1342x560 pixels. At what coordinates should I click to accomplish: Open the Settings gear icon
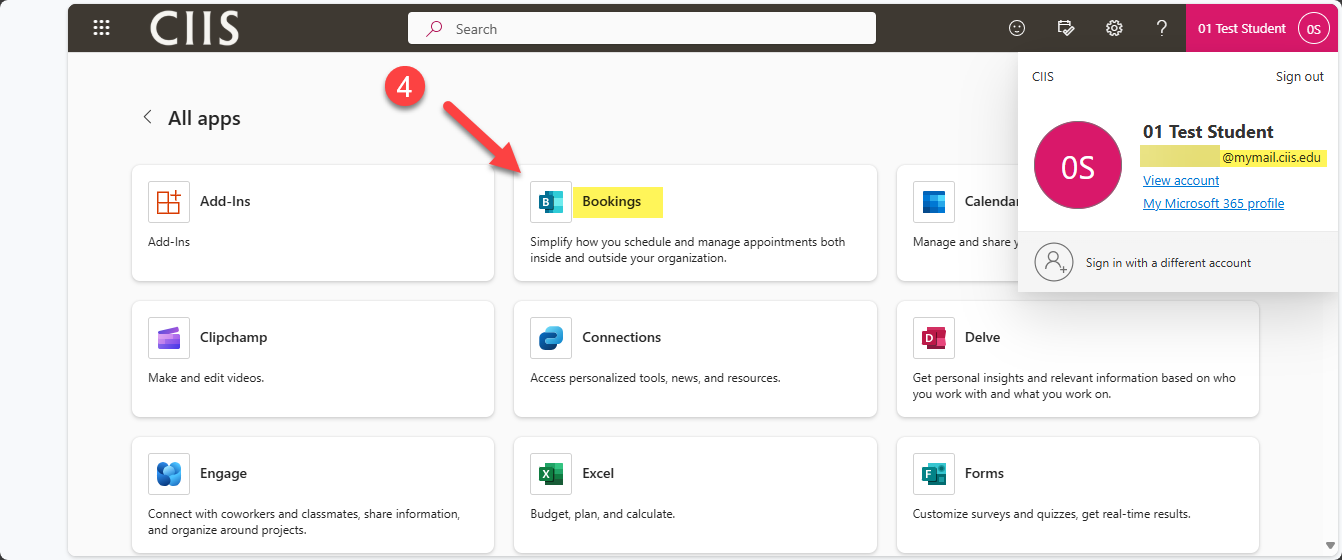(1114, 28)
